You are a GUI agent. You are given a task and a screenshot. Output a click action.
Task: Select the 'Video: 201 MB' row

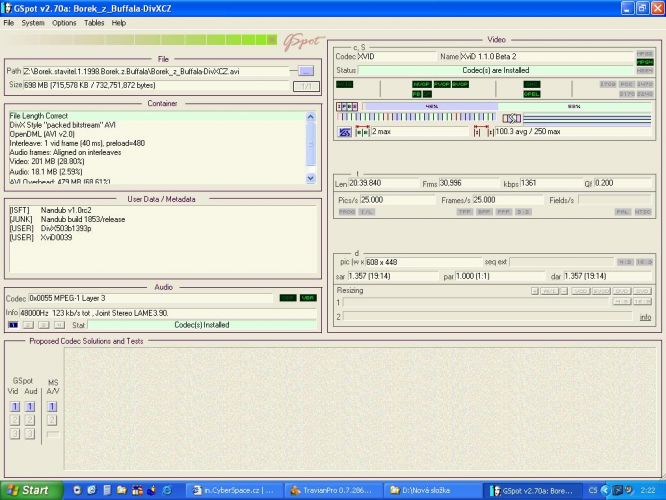[156, 161]
